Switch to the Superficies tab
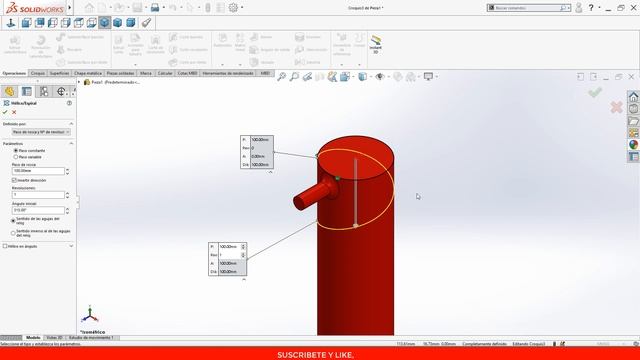640x360 pixels. 60,73
